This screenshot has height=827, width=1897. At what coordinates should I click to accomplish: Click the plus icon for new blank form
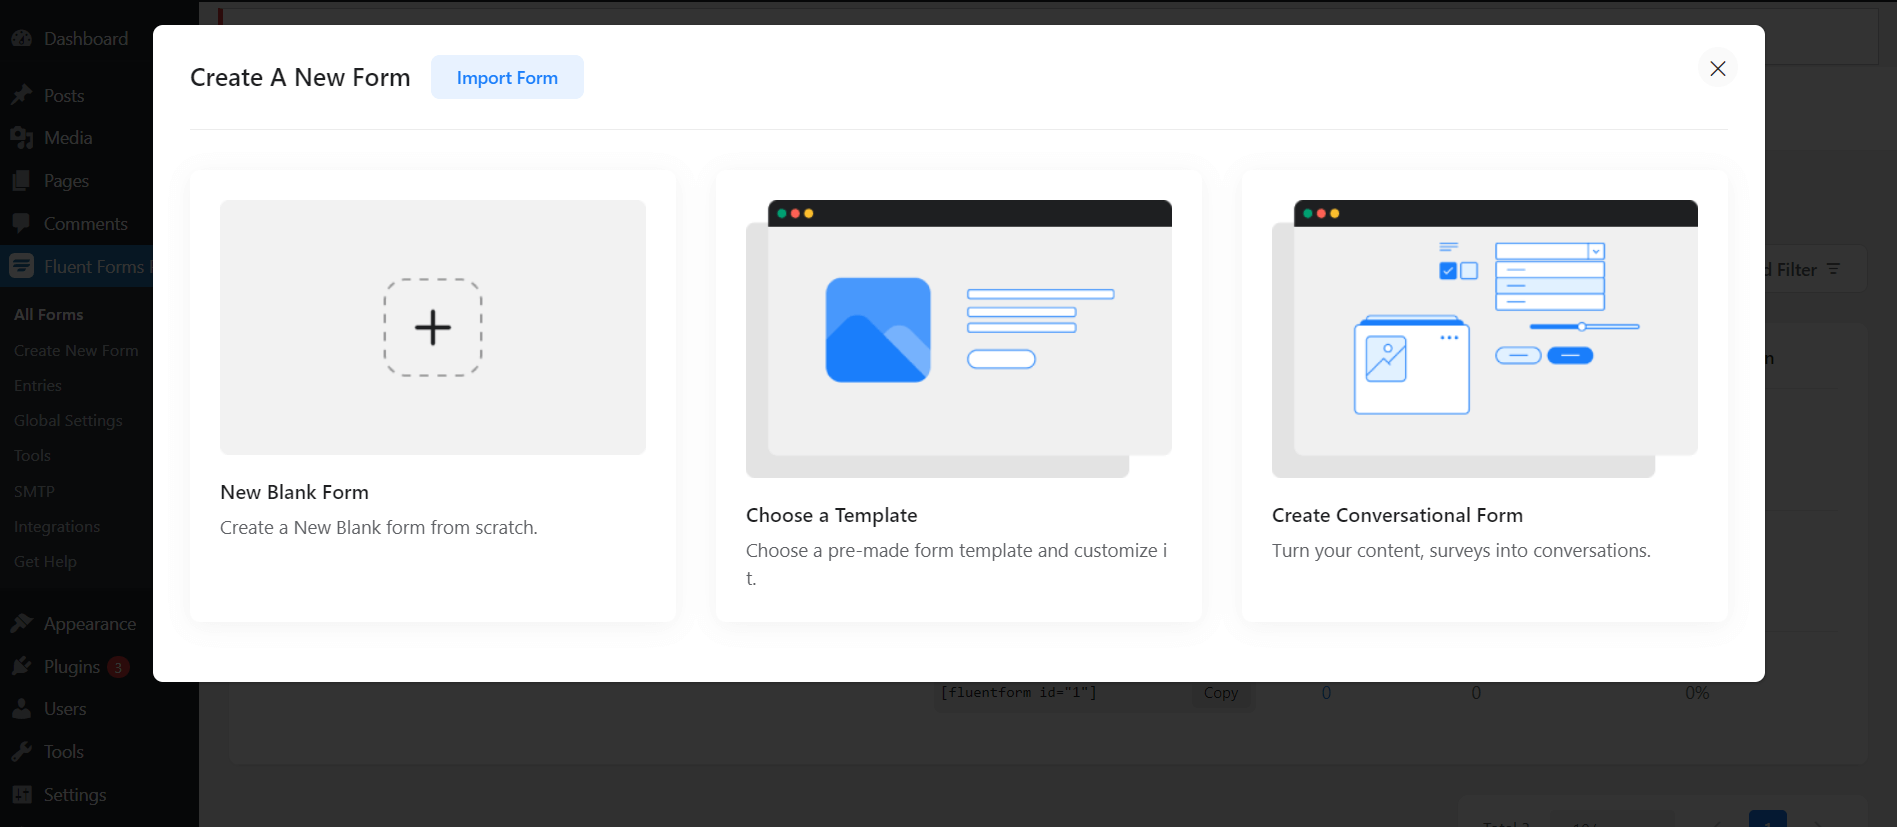tap(433, 328)
